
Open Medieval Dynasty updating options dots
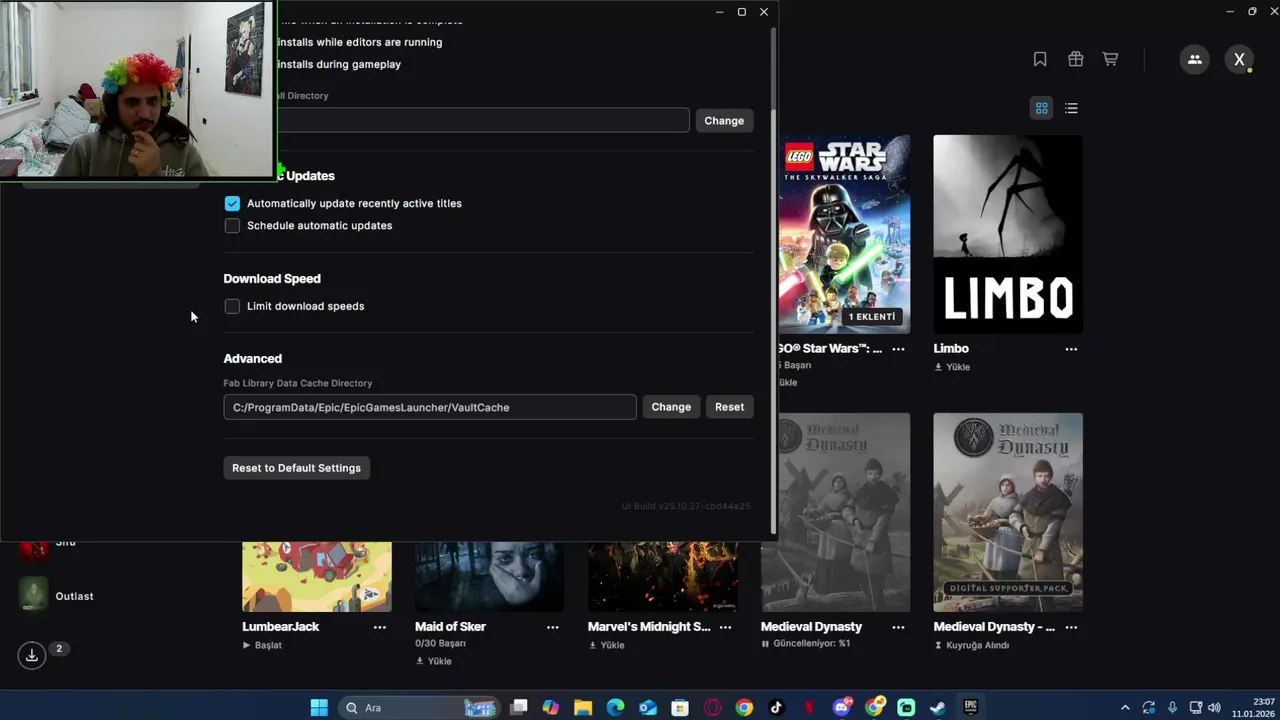click(898, 627)
